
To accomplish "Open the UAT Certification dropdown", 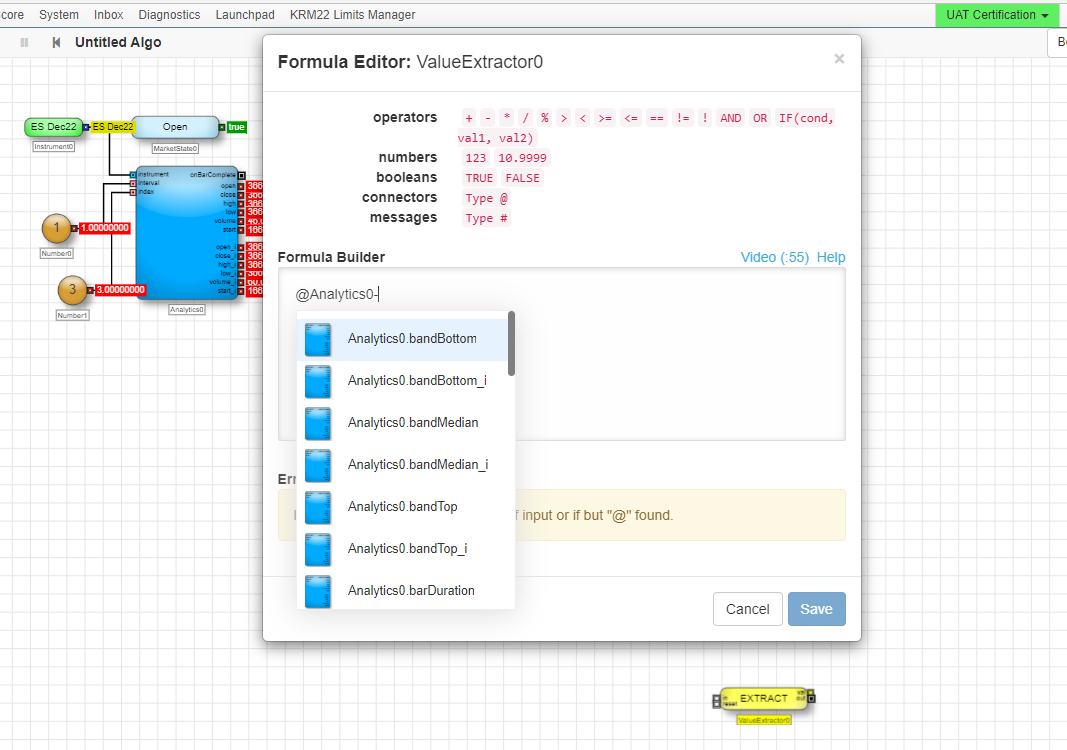I will [x=996, y=15].
